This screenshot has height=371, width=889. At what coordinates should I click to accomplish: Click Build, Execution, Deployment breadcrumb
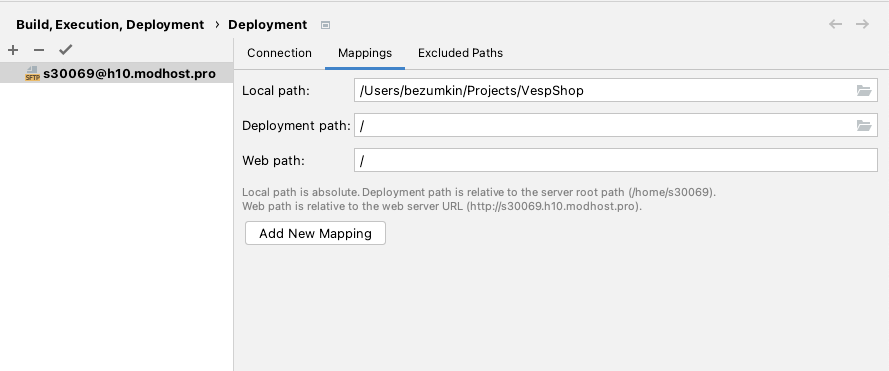[x=110, y=25]
